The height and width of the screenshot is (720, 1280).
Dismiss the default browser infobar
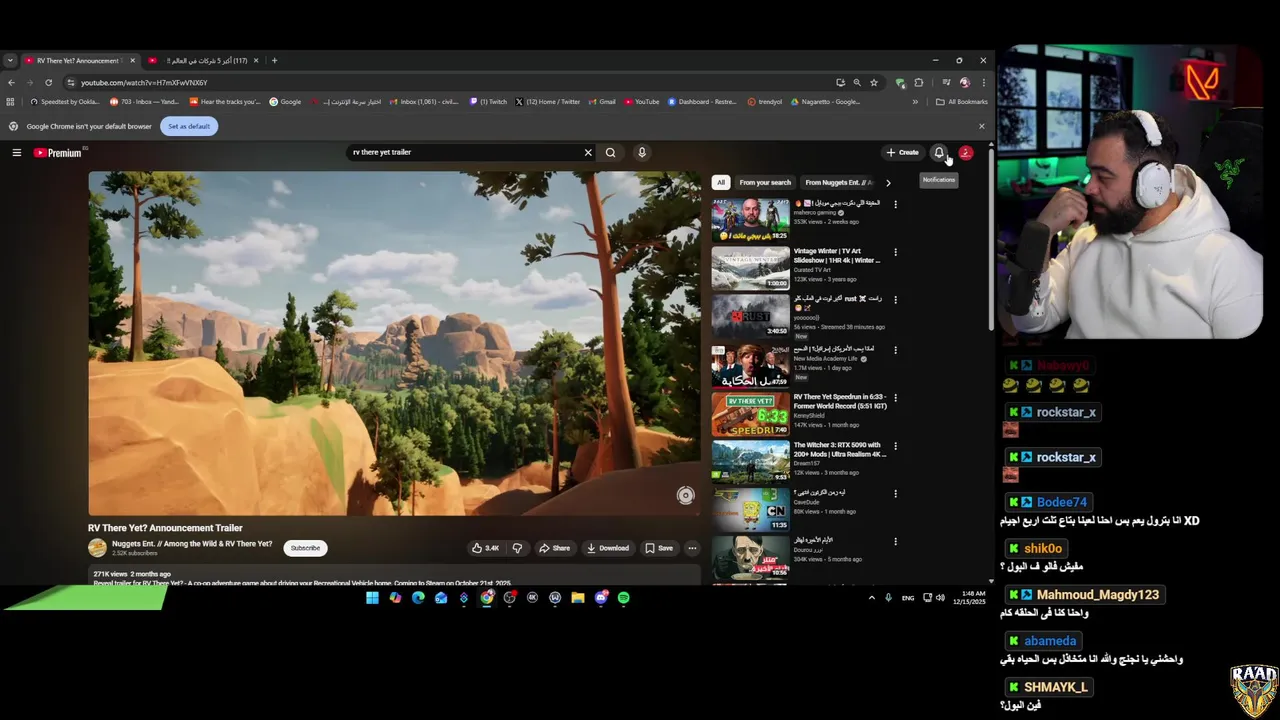click(981, 126)
